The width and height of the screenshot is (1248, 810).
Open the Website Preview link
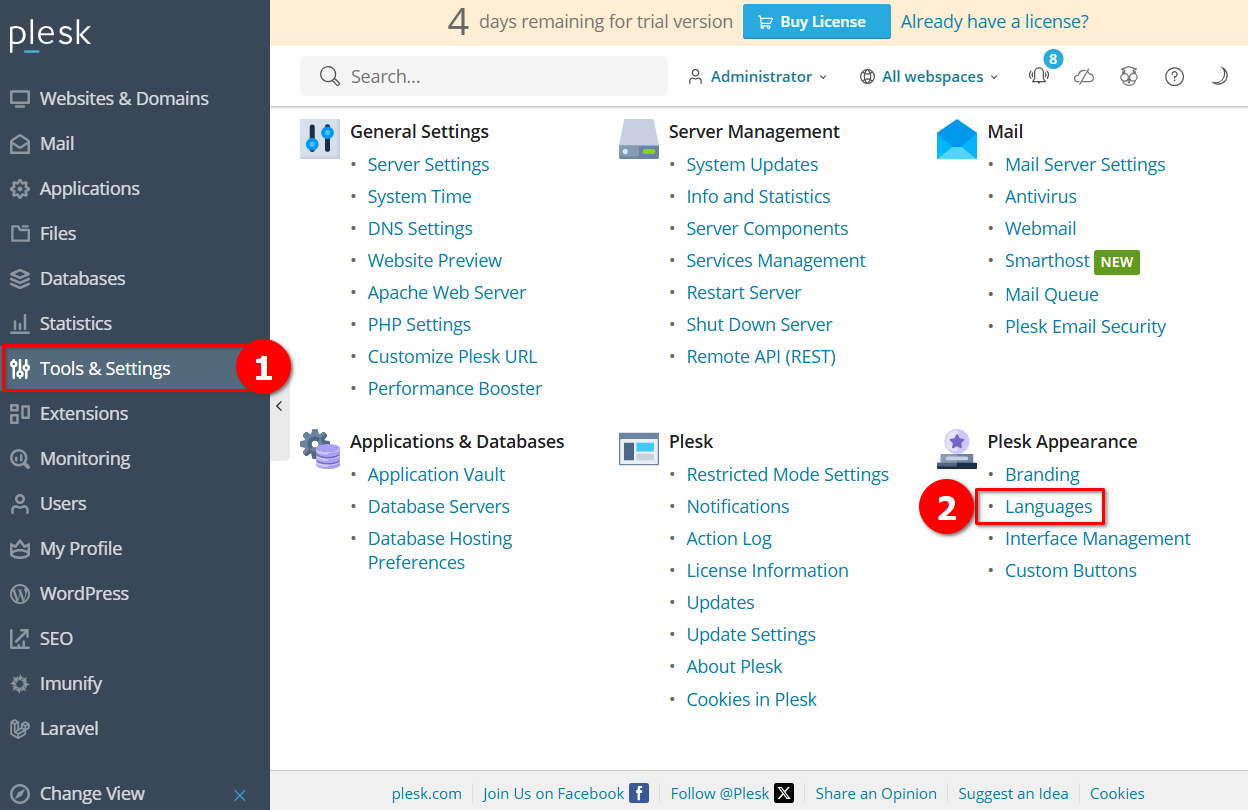(435, 261)
